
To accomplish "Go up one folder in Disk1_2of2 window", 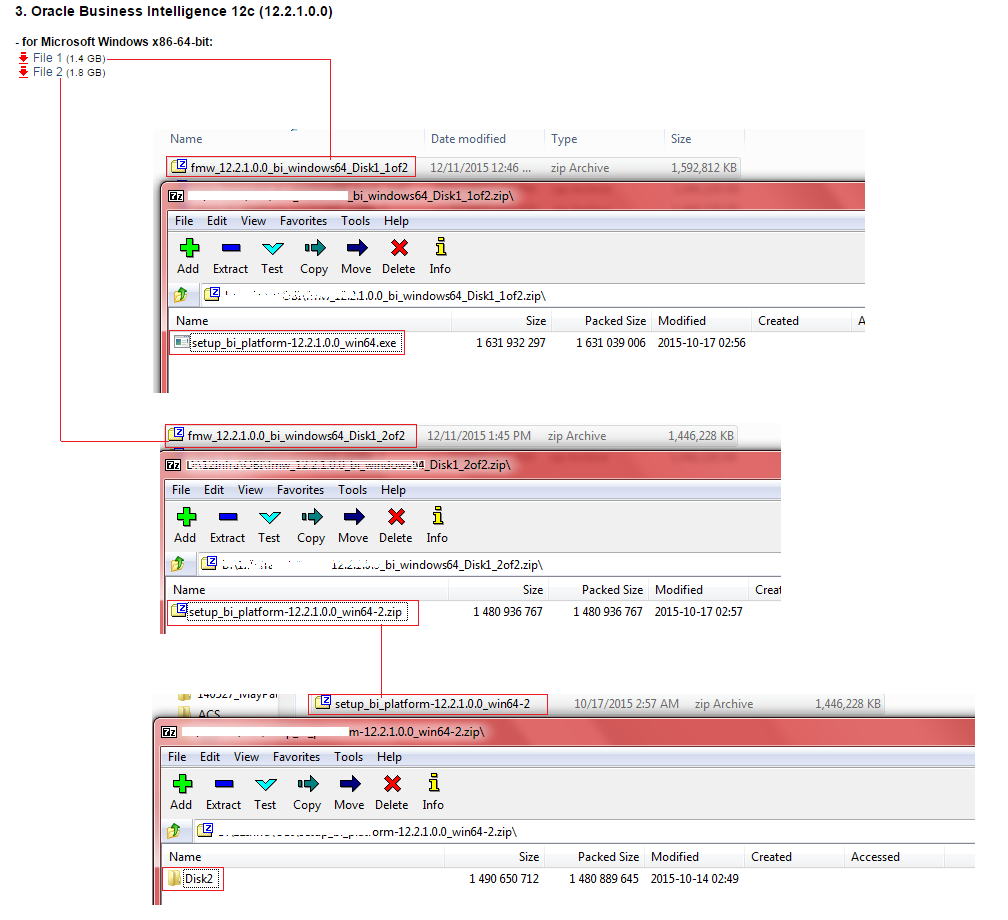I will 178,564.
